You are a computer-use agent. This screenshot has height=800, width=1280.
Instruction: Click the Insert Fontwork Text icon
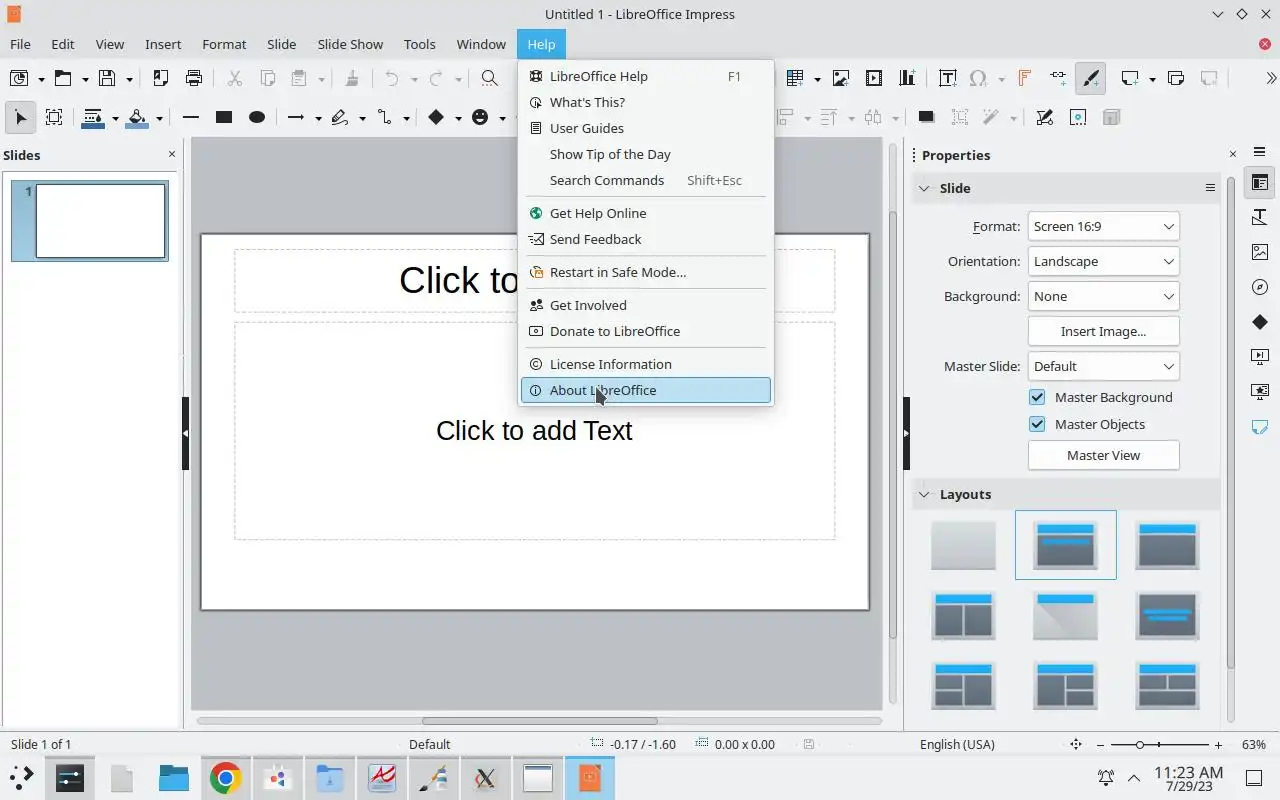tap(1024, 78)
